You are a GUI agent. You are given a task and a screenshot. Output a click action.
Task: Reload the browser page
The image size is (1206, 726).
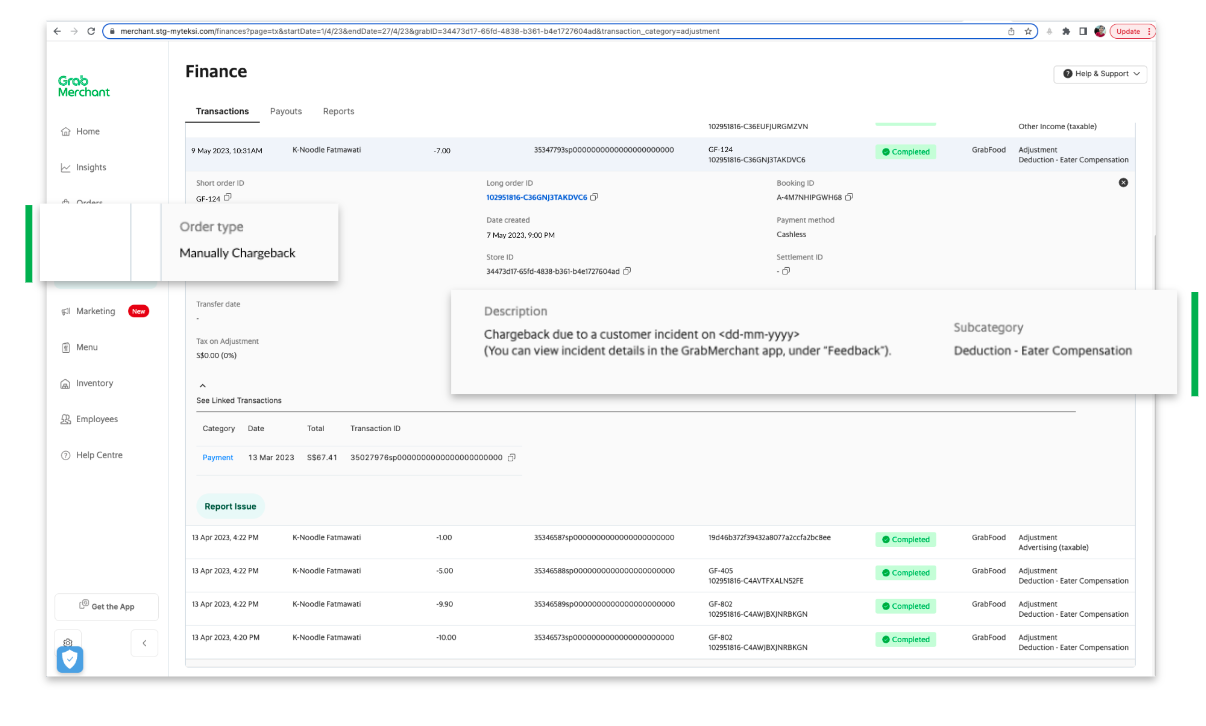click(91, 31)
